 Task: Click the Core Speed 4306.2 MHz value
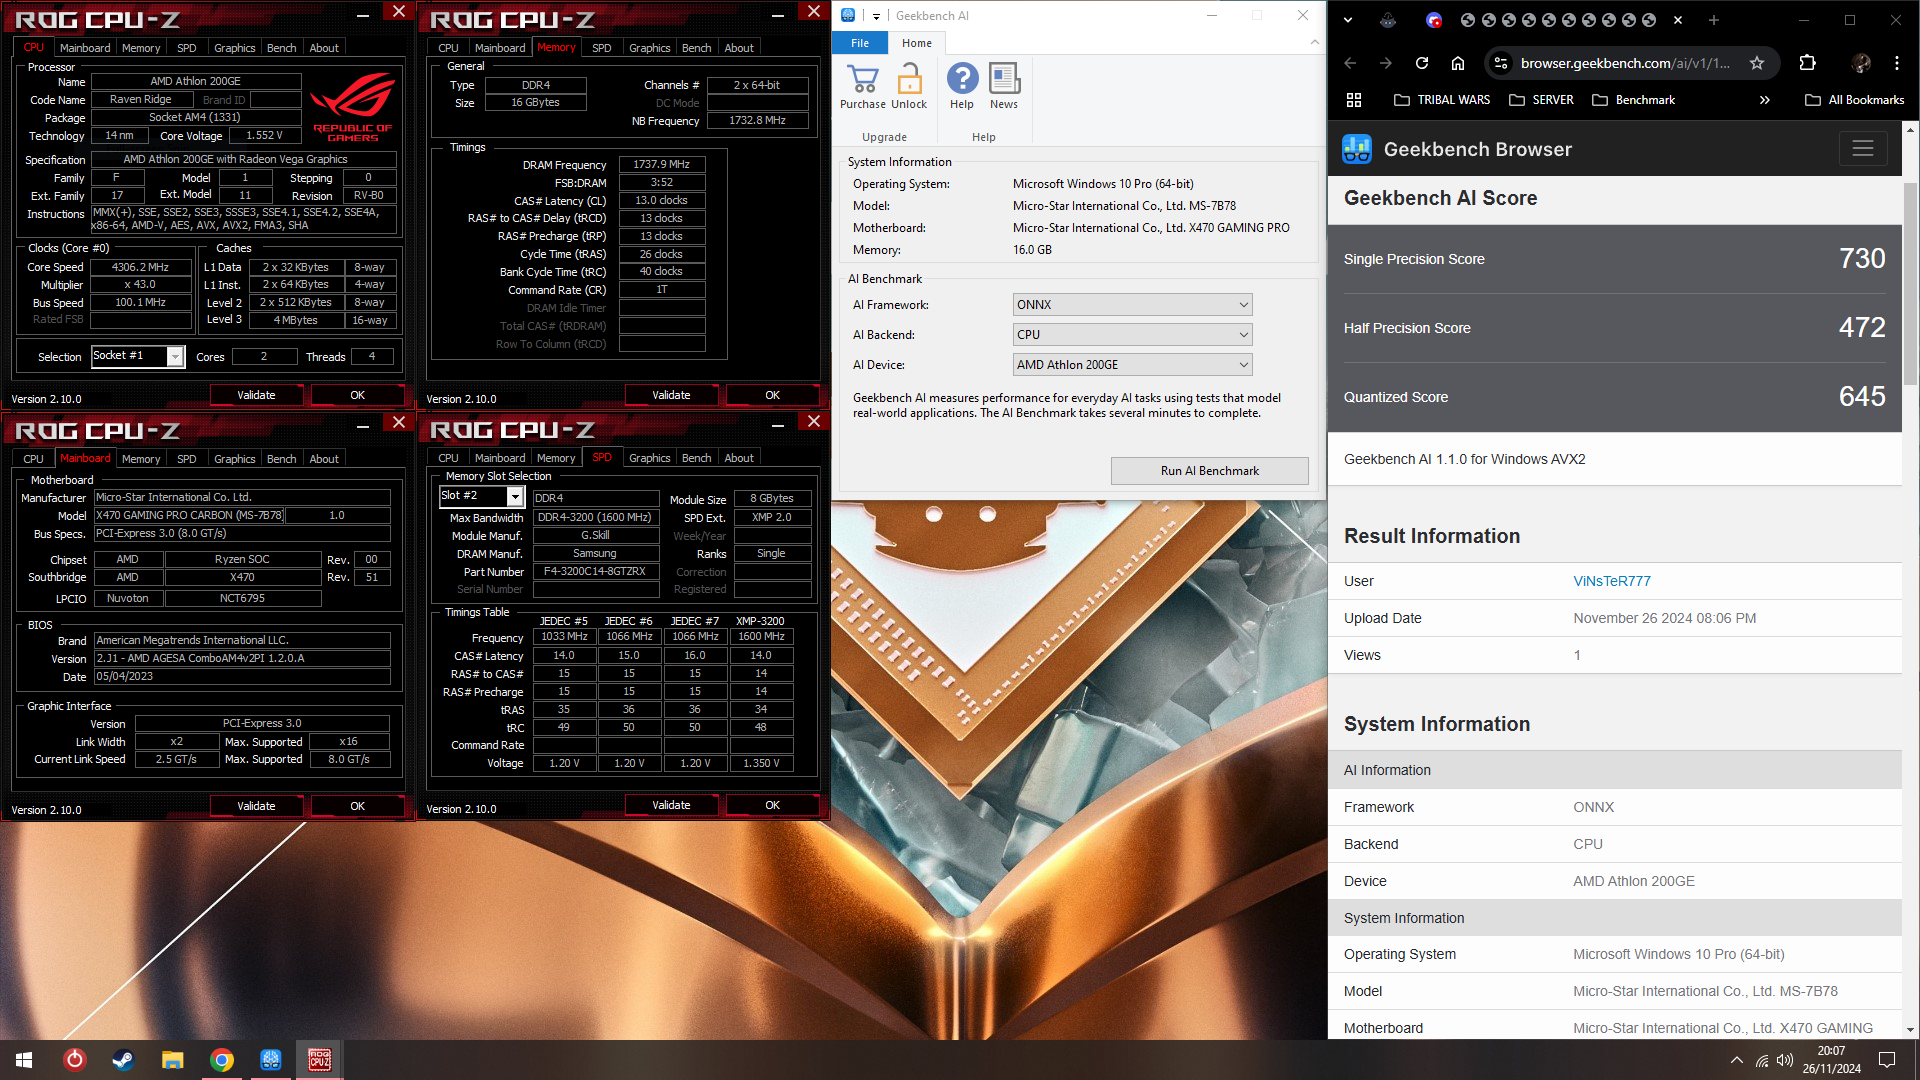[x=140, y=267]
